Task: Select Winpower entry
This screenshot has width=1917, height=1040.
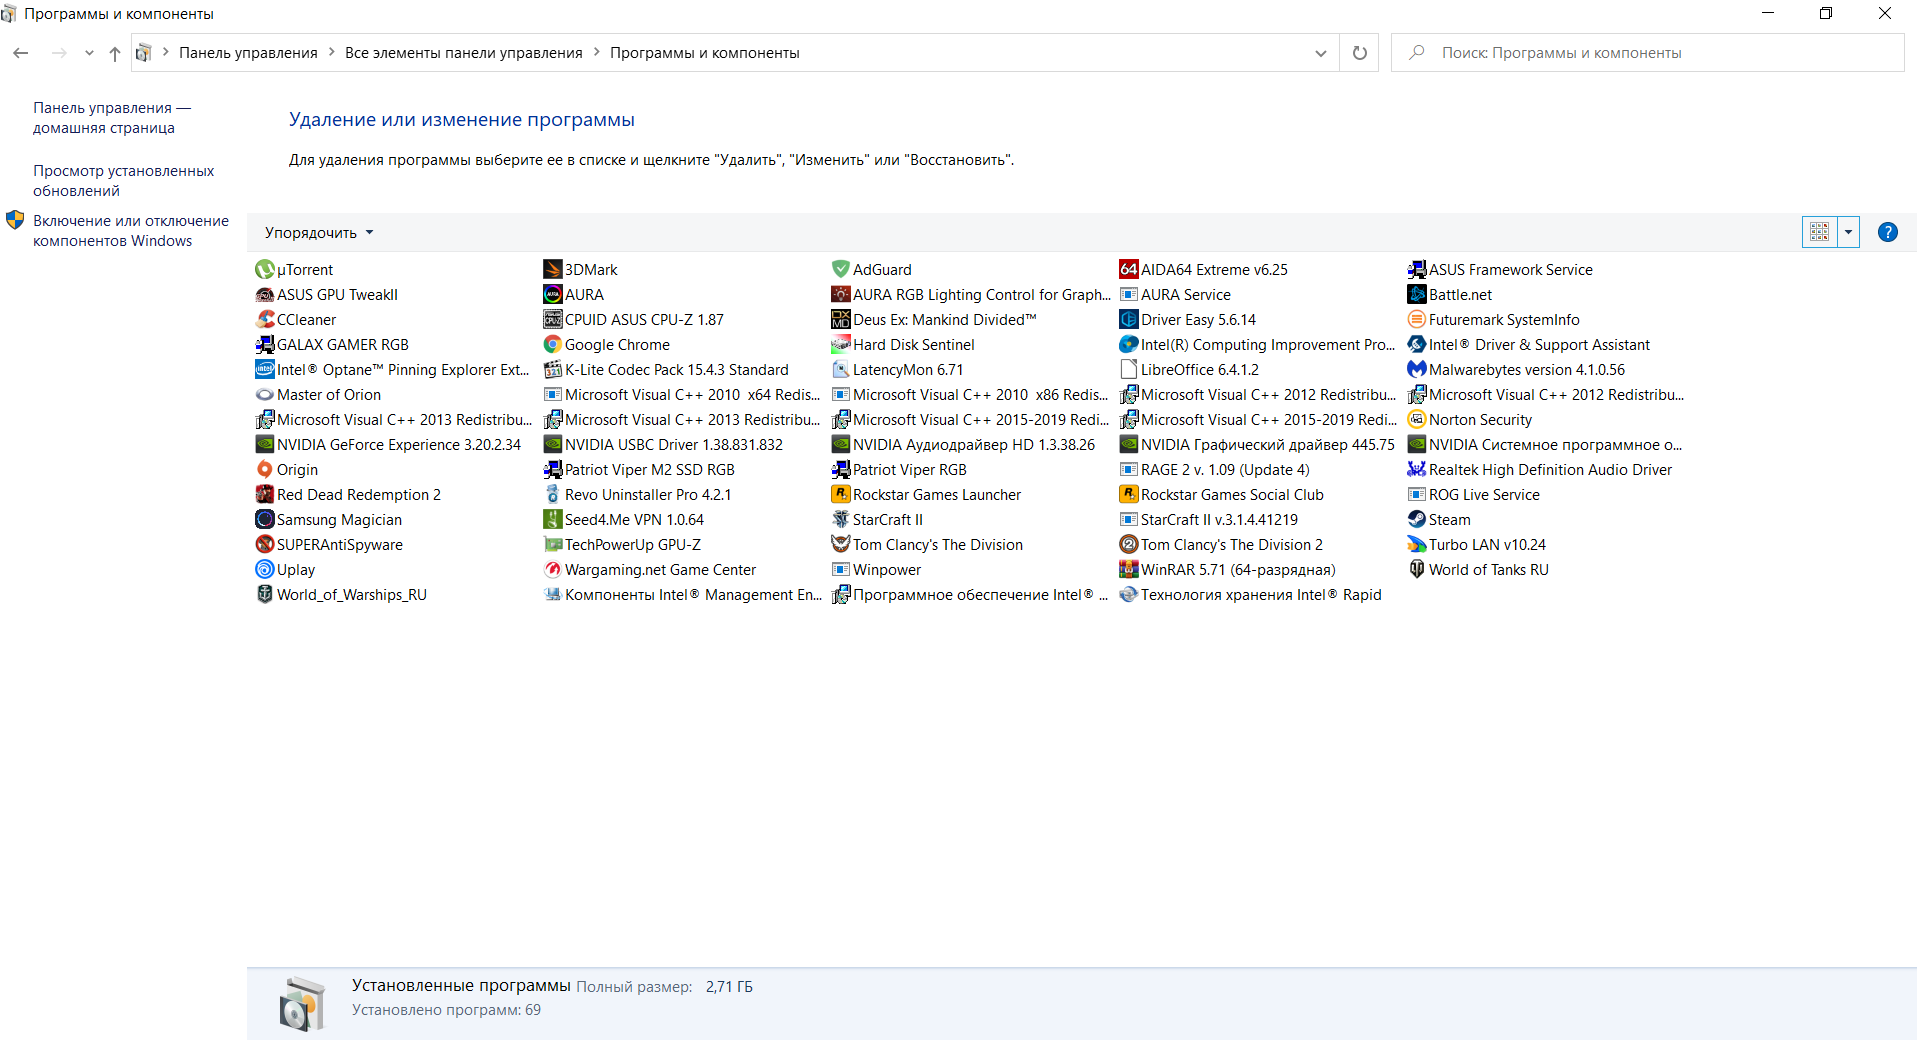Action: (x=877, y=570)
